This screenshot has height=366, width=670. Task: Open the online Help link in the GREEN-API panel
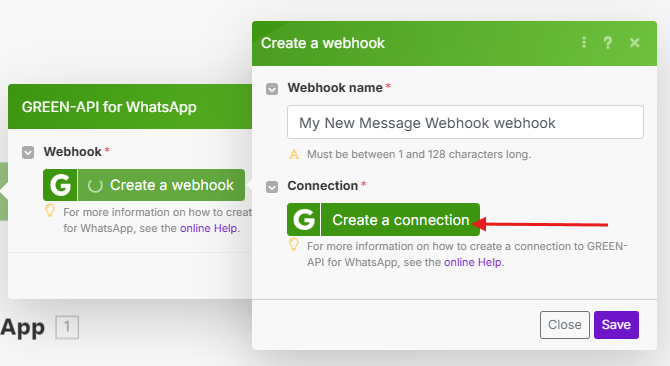click(209, 228)
